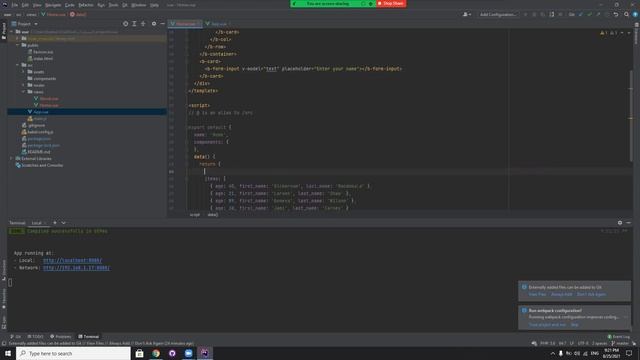This screenshot has width=640, height=360.
Task: Click Add Configuration button
Action: click(x=497, y=14)
